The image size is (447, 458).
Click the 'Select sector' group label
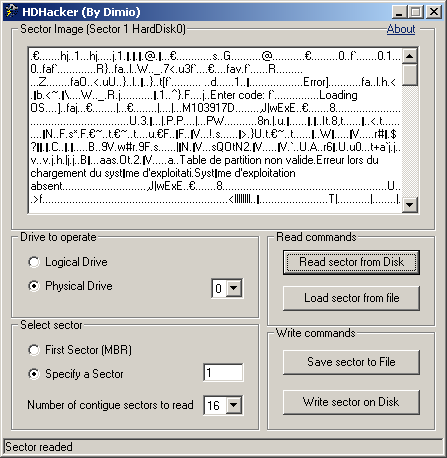click(x=51, y=325)
